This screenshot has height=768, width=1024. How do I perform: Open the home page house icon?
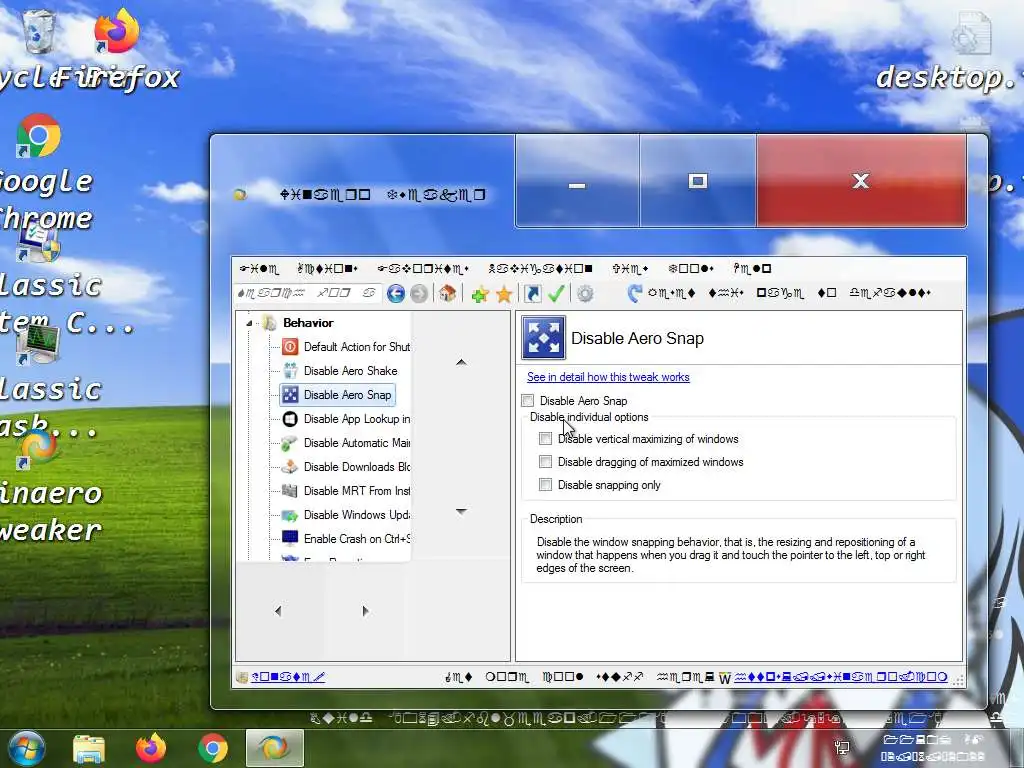[x=447, y=294]
